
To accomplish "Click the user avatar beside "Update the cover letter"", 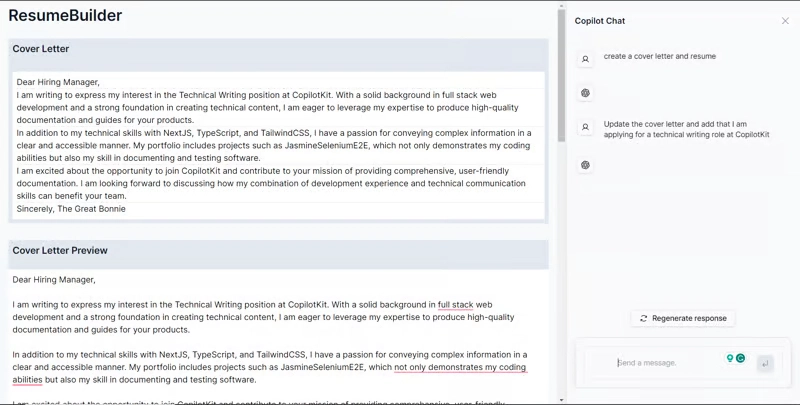I will (x=585, y=127).
